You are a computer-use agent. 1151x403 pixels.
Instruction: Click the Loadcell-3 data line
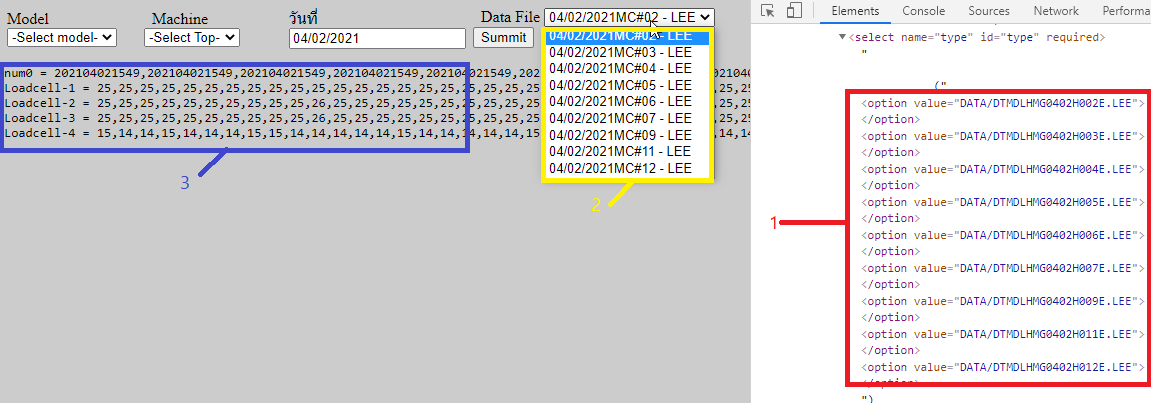[x=377, y=117]
